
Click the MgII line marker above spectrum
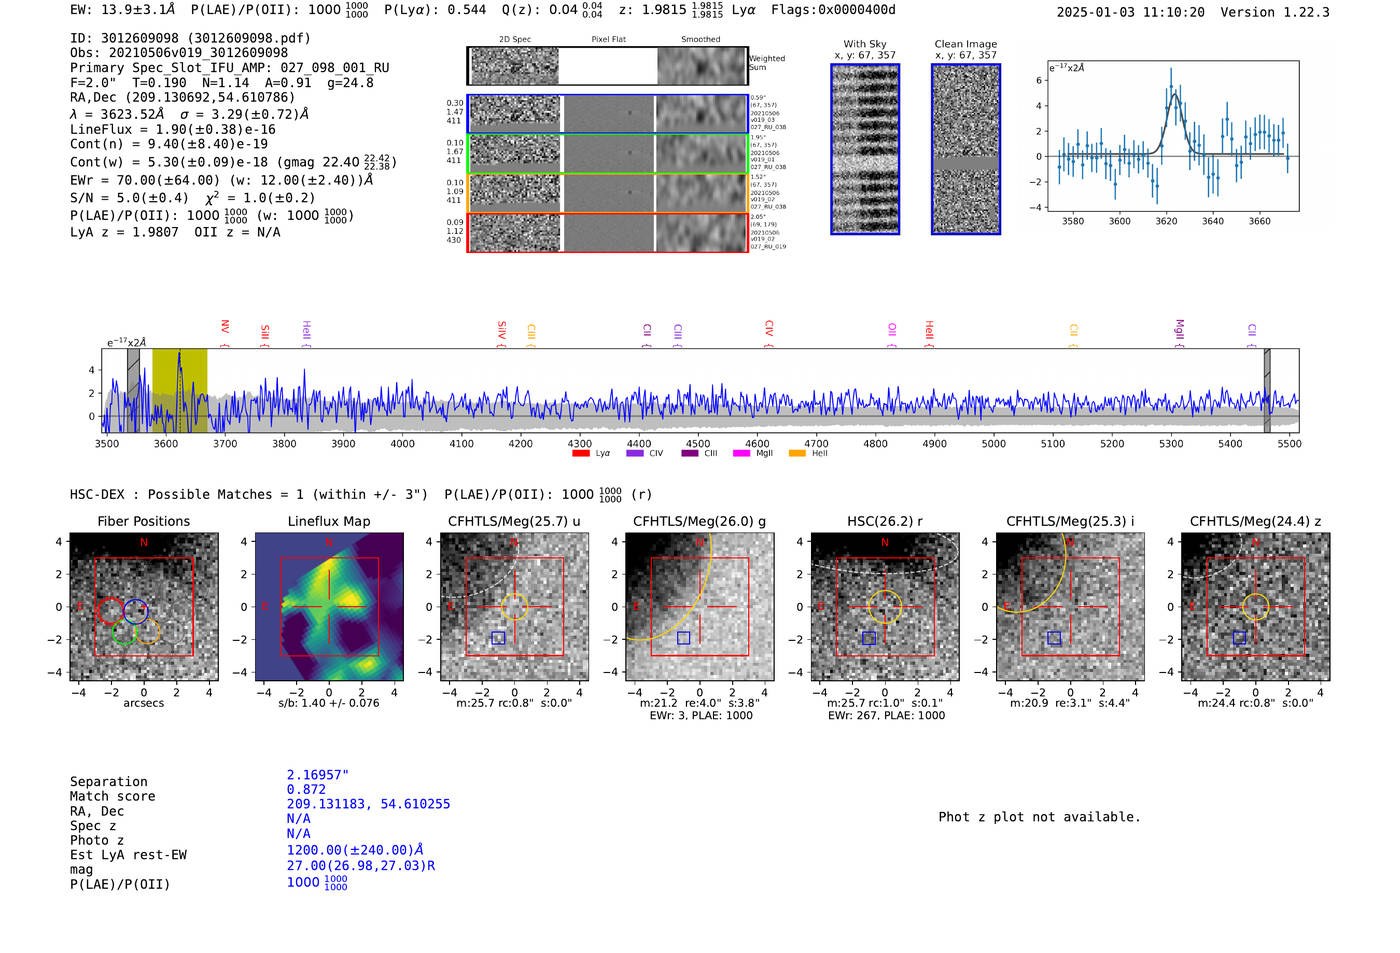tap(1179, 330)
